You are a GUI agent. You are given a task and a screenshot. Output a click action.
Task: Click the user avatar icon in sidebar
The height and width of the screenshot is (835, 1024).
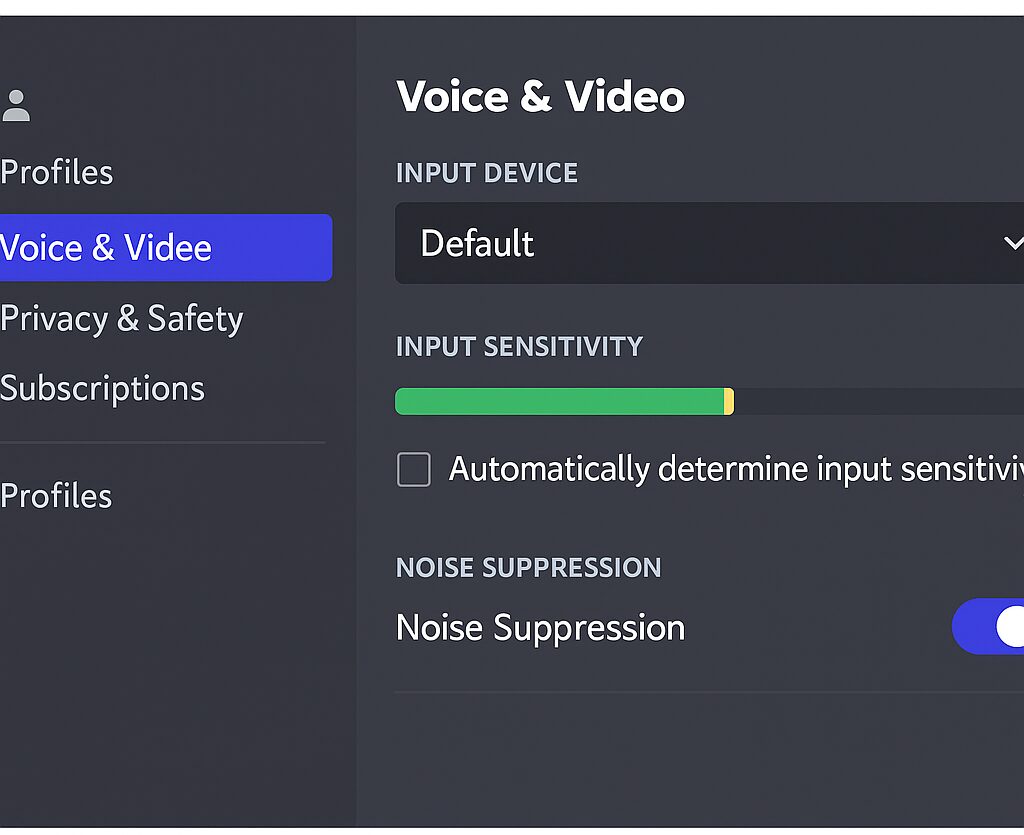point(15,106)
